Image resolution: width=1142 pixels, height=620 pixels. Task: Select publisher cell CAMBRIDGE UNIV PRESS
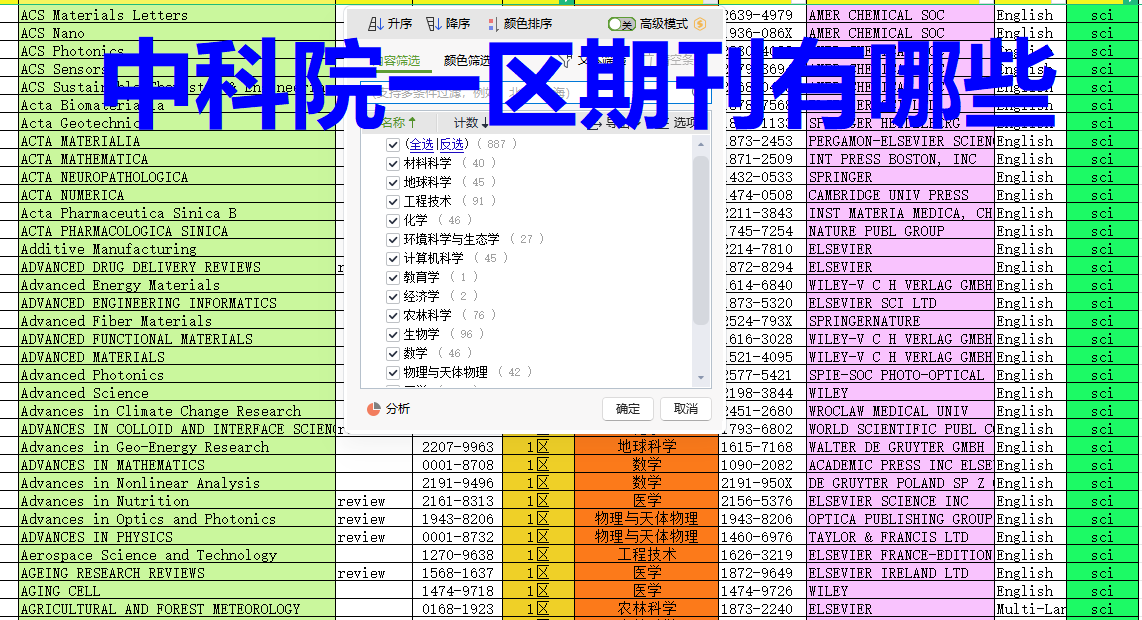pos(900,195)
